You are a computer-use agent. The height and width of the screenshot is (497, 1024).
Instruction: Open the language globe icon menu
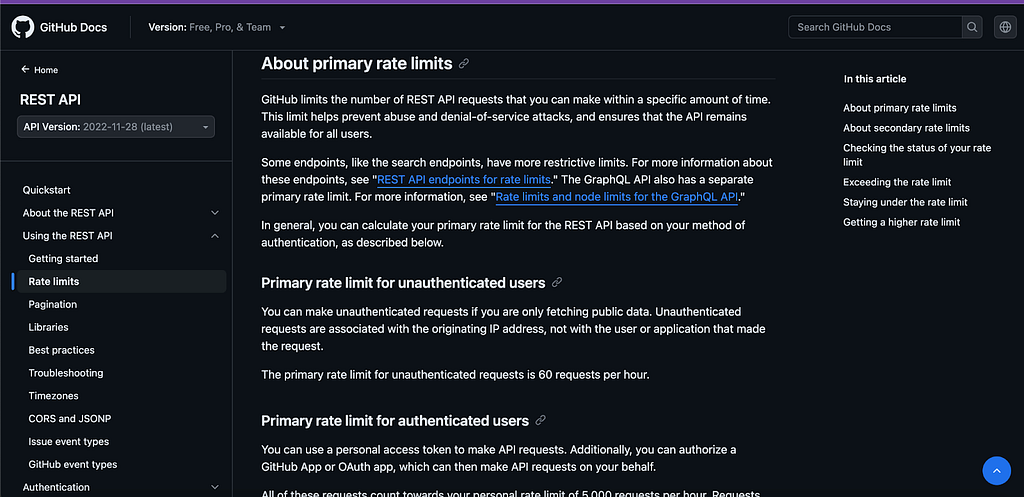(1005, 27)
